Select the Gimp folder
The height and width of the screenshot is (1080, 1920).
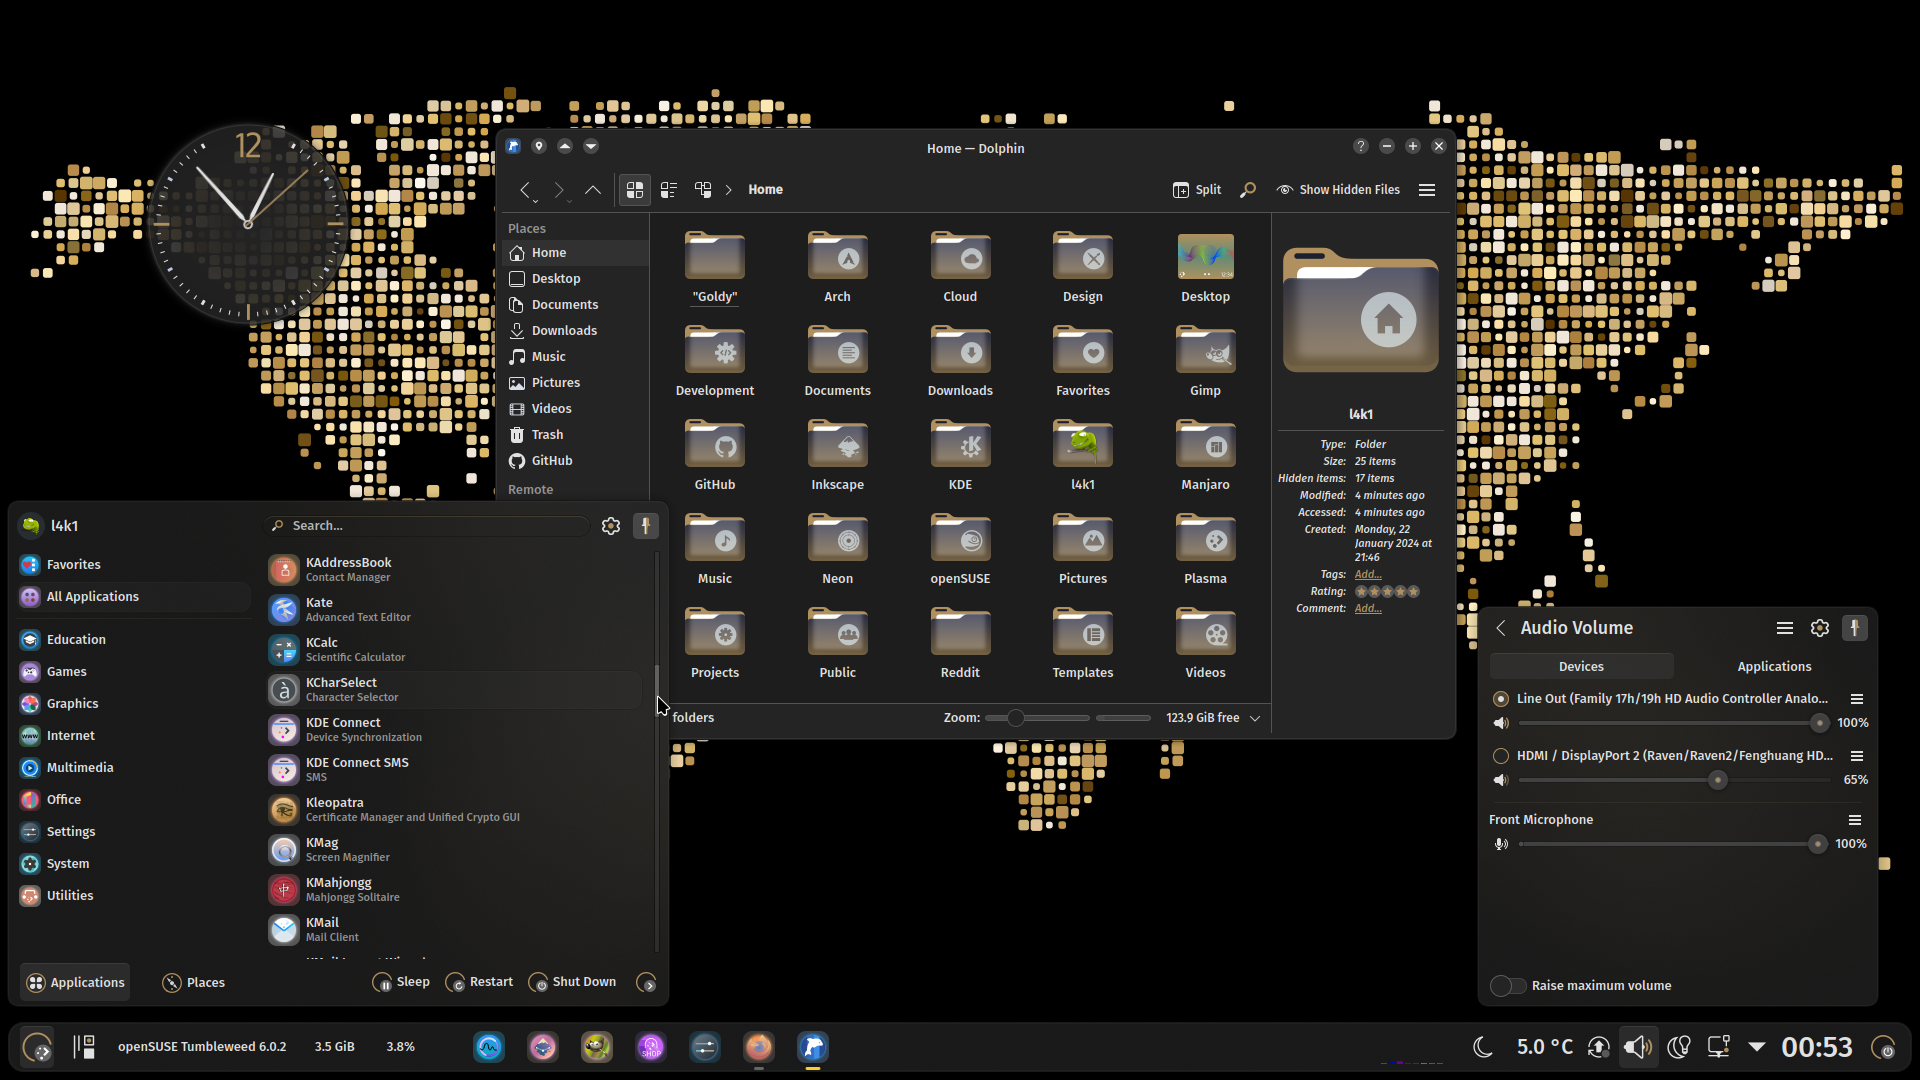click(x=1205, y=361)
